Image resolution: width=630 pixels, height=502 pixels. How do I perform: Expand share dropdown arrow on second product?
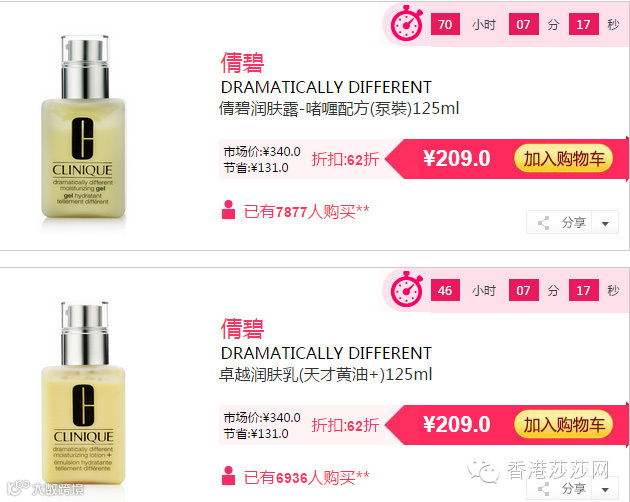tap(605, 489)
